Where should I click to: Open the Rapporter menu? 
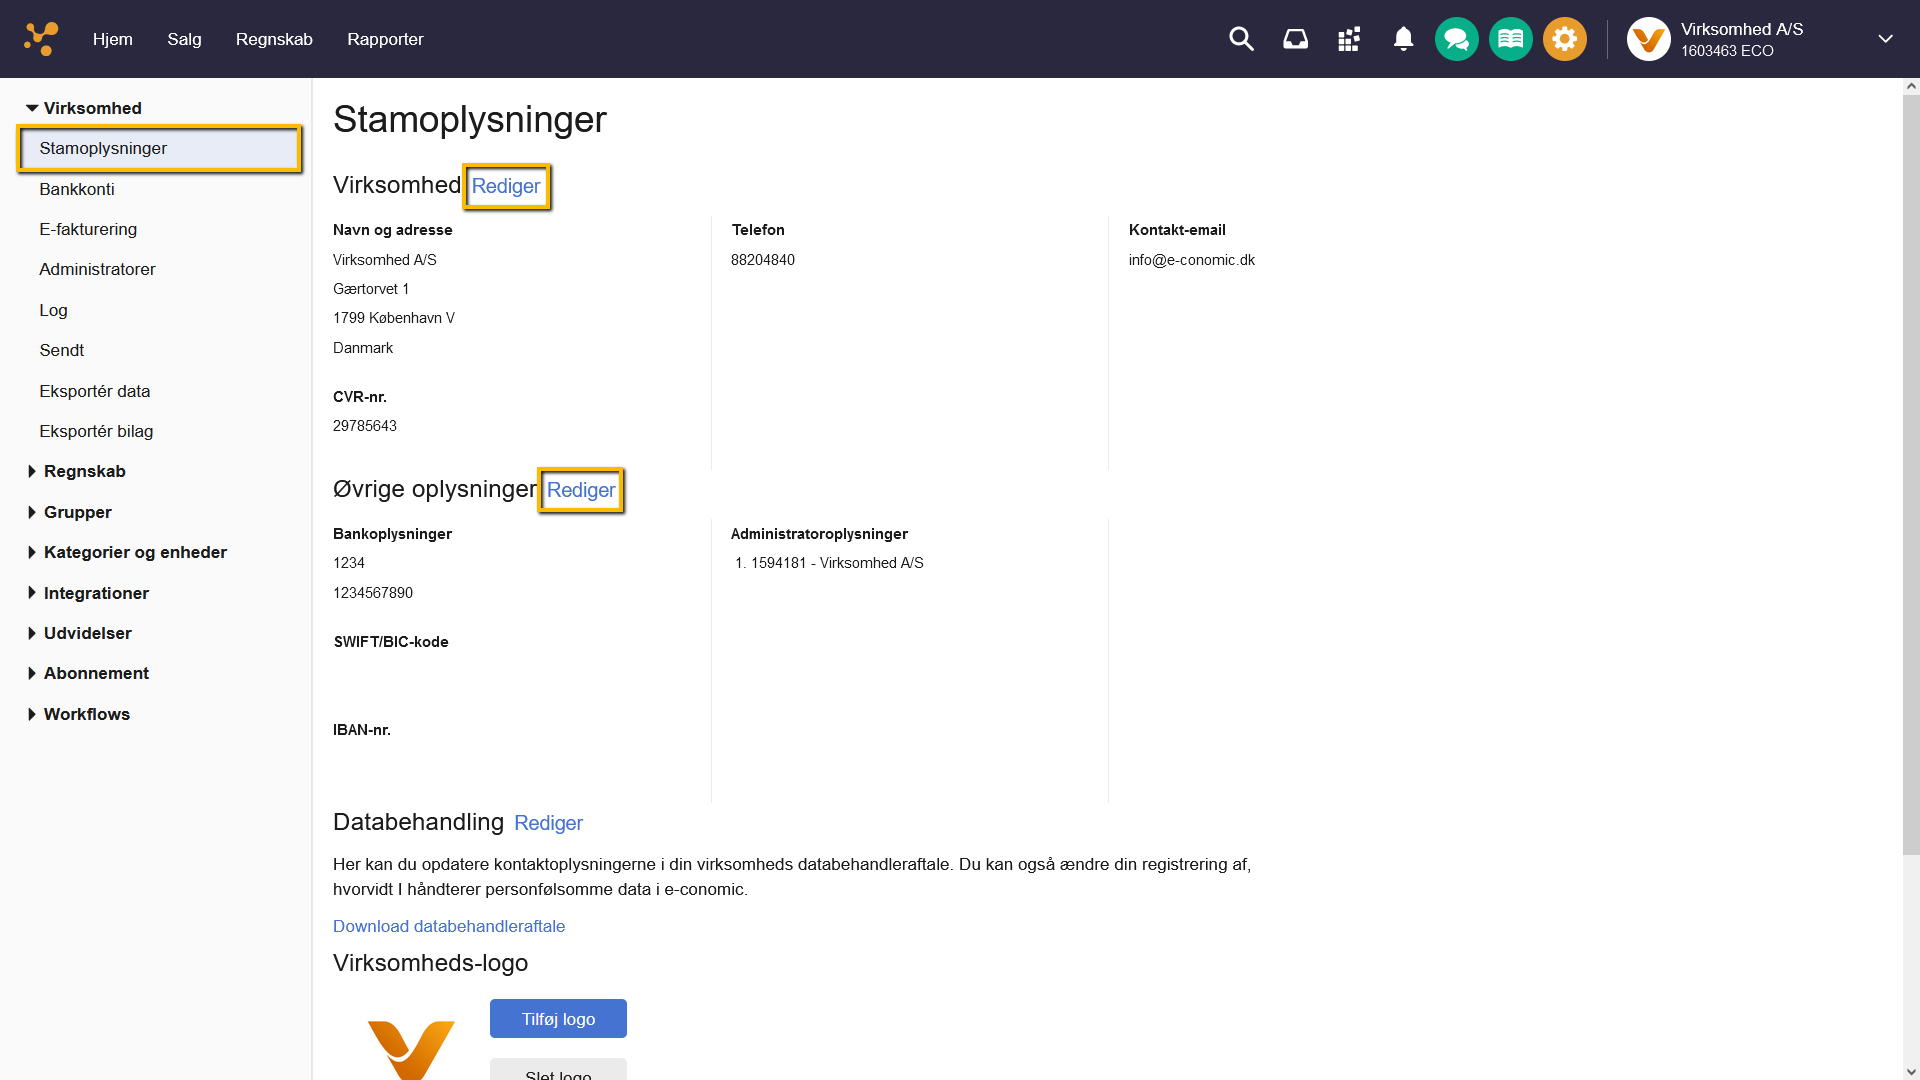point(385,39)
